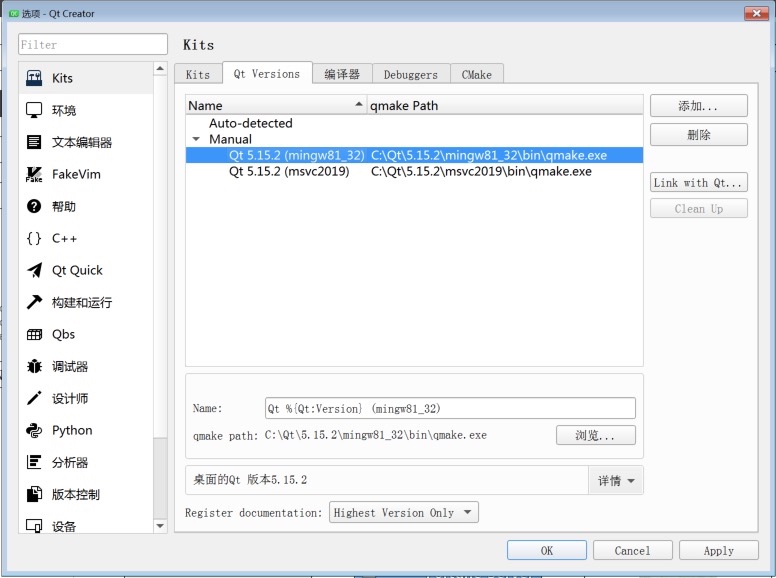Select the Python logo icon
The image size is (776, 578).
pyautogui.click(x=34, y=430)
